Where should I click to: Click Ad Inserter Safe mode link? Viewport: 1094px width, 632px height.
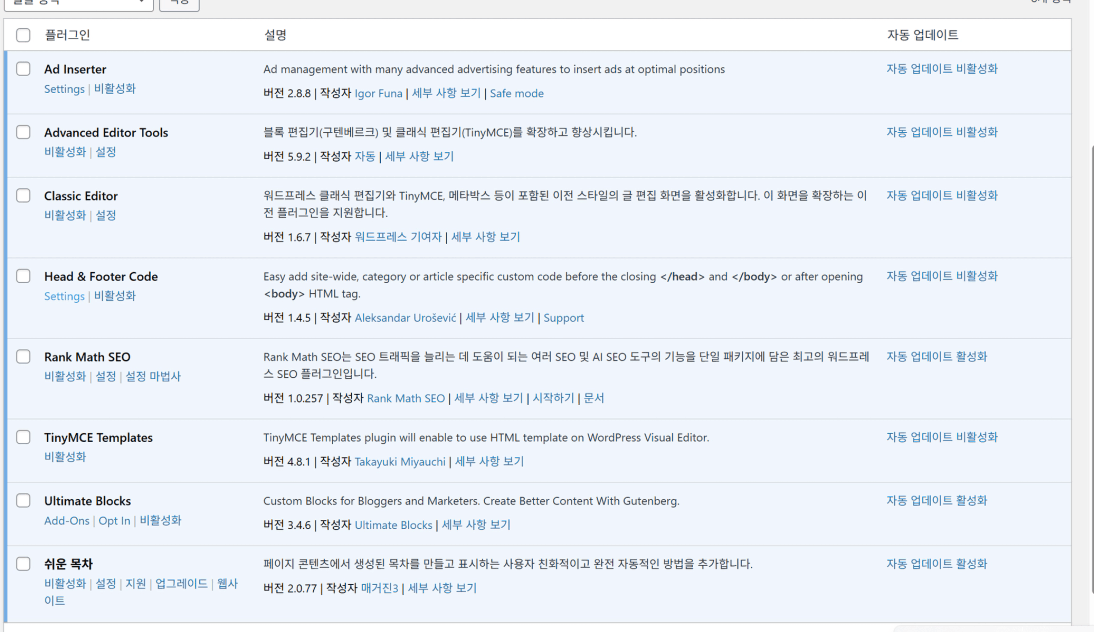(516, 93)
